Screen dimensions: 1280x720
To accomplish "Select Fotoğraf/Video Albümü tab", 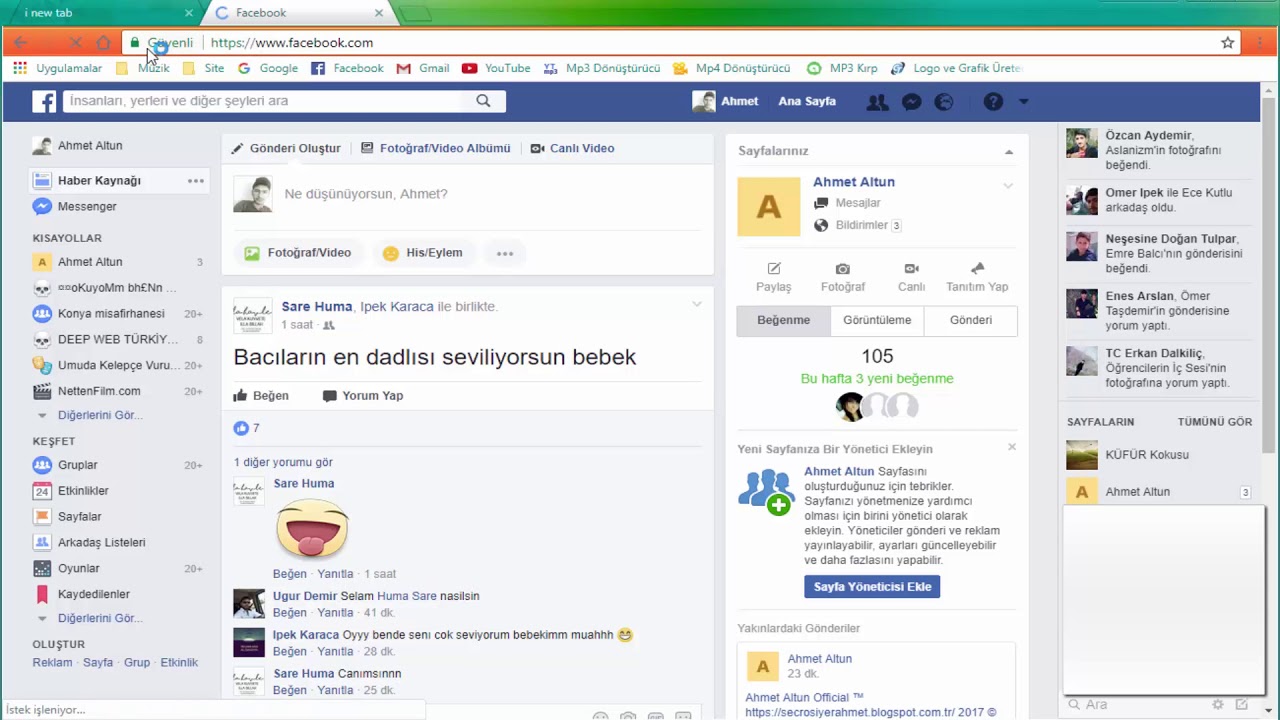I will tap(435, 148).
